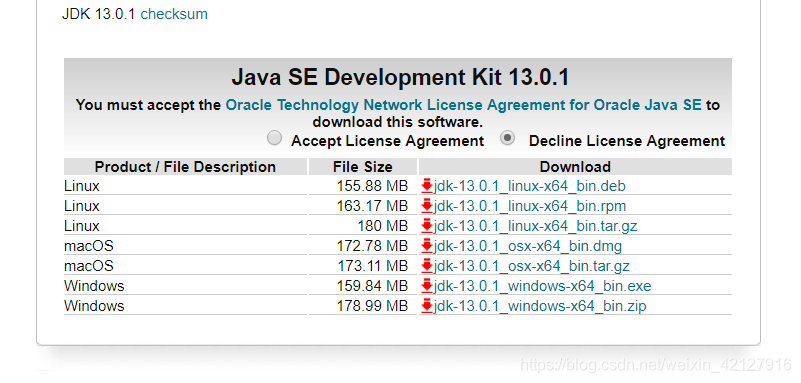
Task: Click red download arrow for osx-x64_bin.dmg
Action: 427,246
